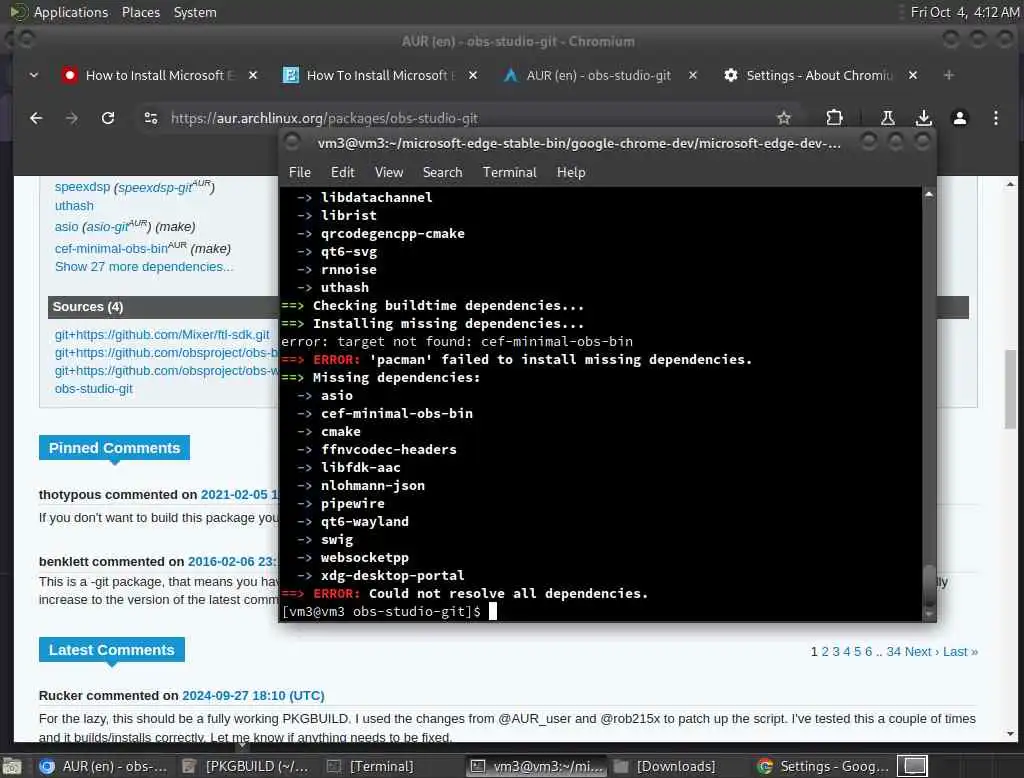
Task: Open the Terminal menu in terminal window
Action: (509, 172)
